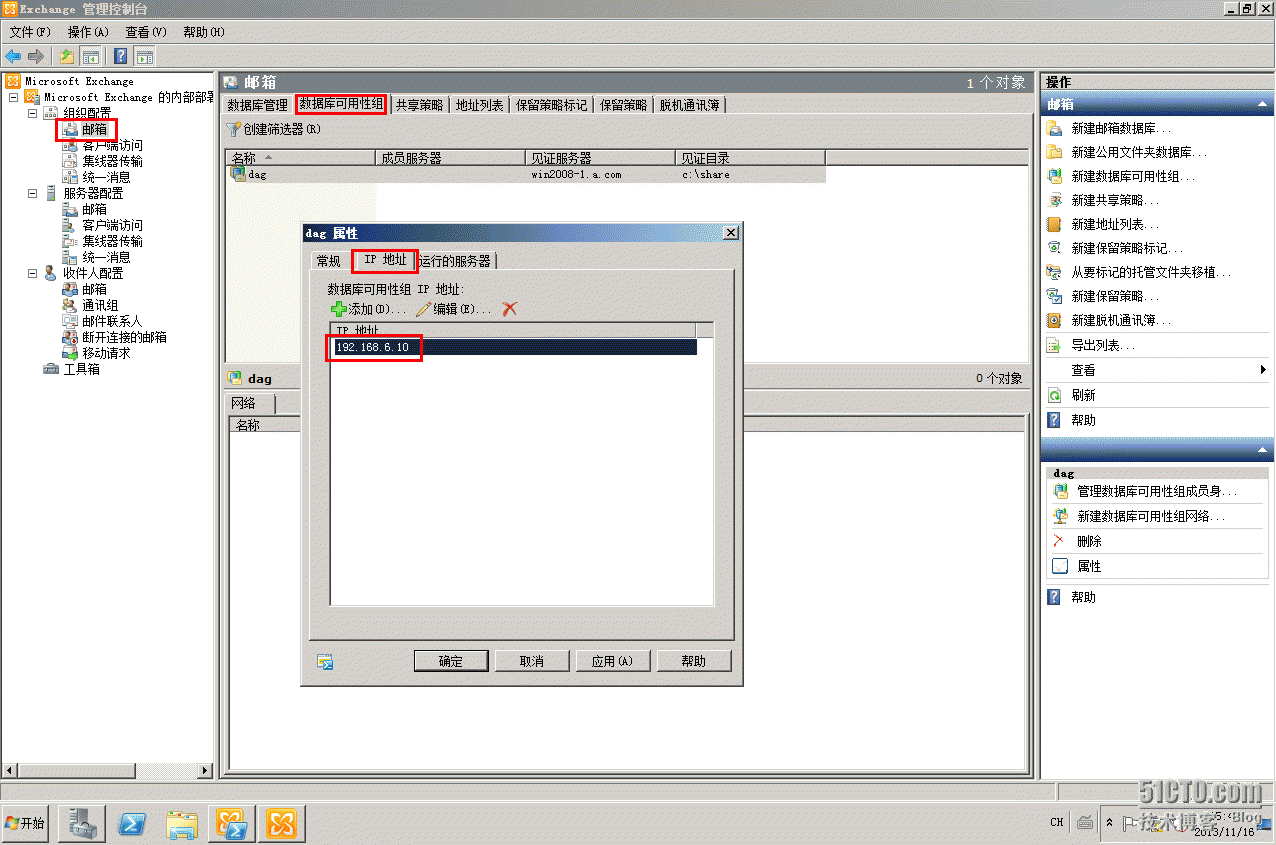Click the 开始 Start button
The height and width of the screenshot is (845, 1276).
[x=25, y=823]
